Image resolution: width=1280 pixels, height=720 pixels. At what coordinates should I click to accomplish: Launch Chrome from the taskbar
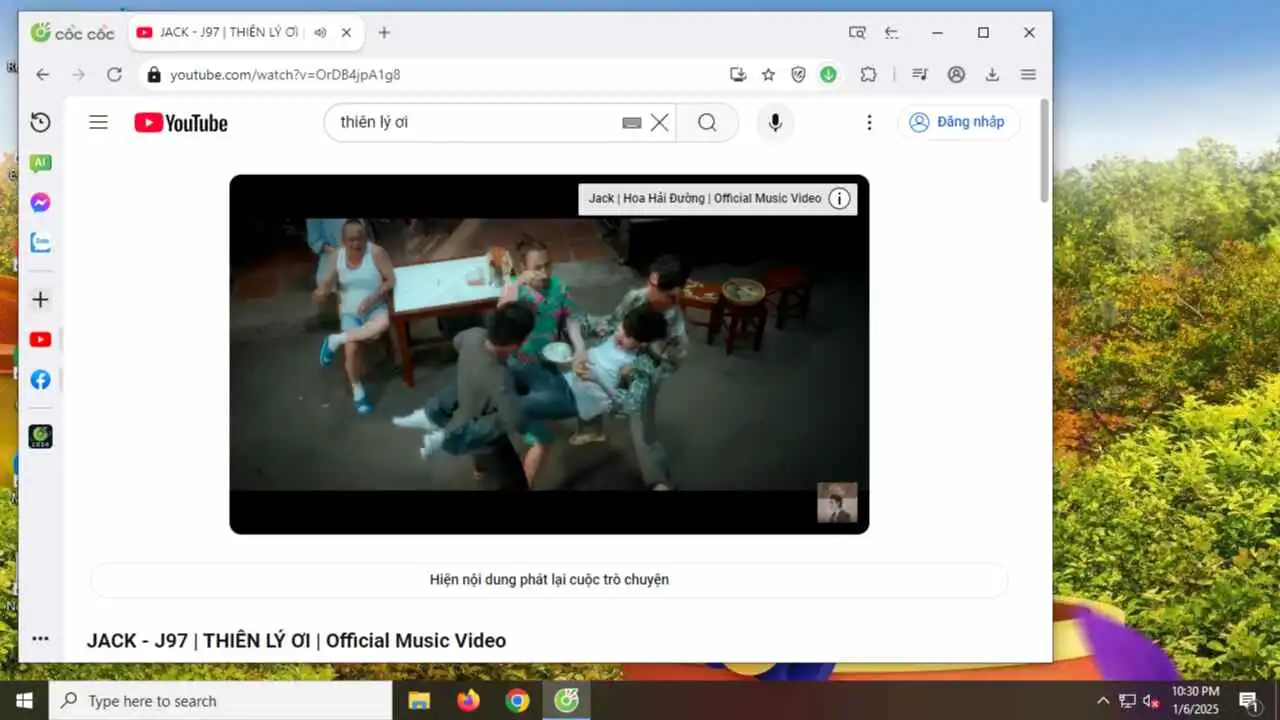pyautogui.click(x=517, y=700)
